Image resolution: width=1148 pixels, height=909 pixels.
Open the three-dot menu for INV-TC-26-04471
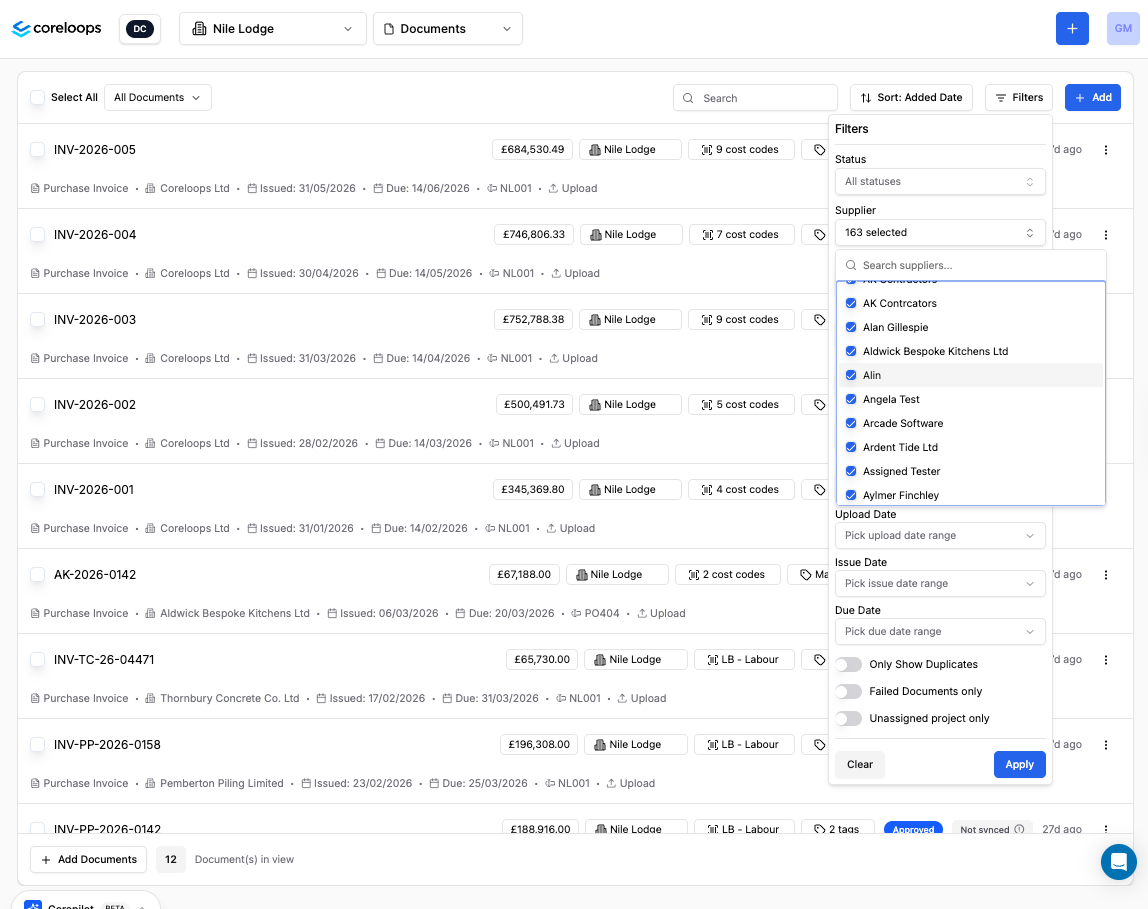pyautogui.click(x=1106, y=659)
